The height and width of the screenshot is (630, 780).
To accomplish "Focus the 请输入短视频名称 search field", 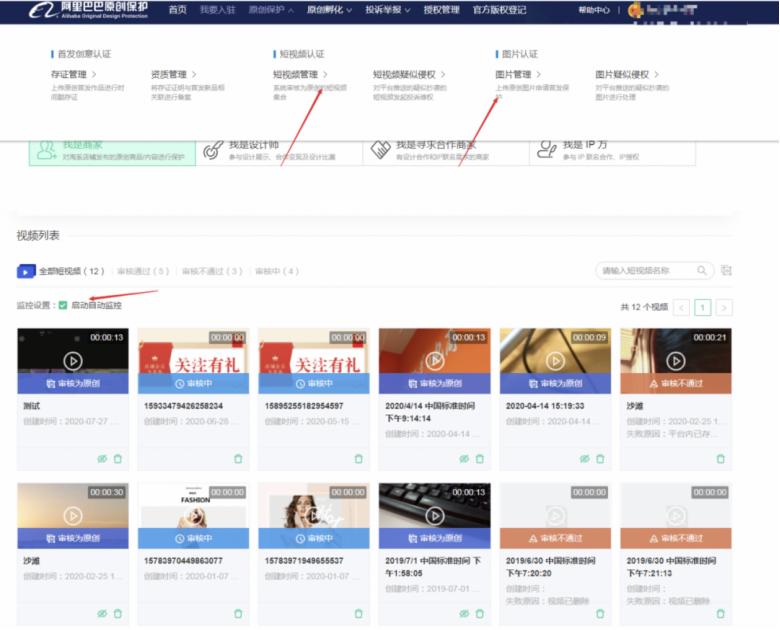I will click(x=655, y=271).
